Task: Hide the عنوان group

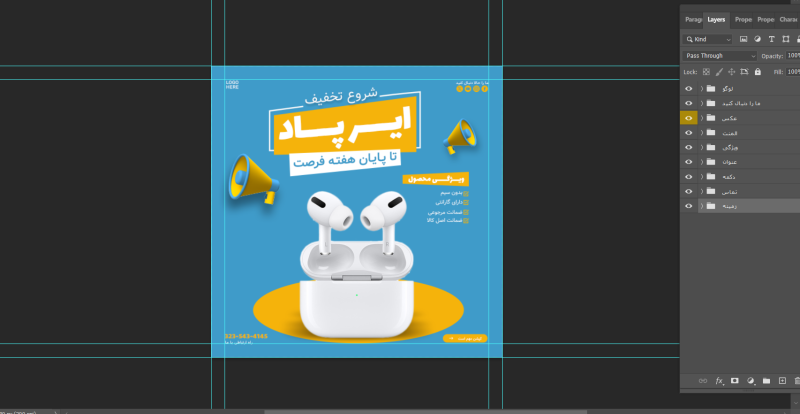Action: (x=689, y=162)
